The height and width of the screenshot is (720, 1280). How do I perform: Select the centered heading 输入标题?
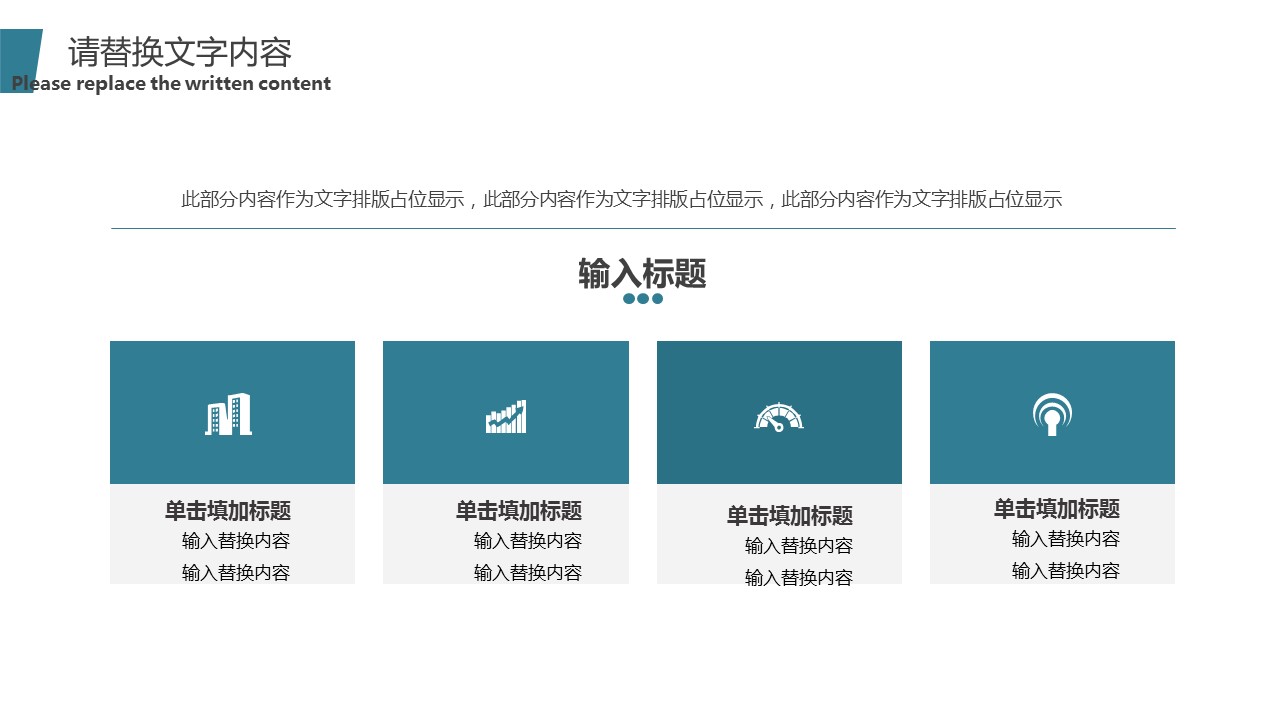642,273
